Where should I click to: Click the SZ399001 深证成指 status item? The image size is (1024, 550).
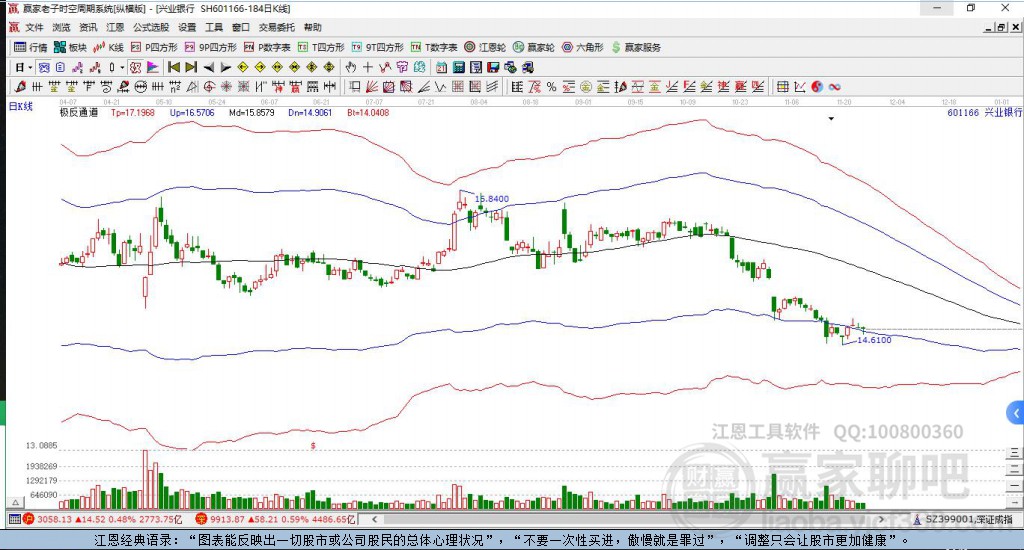pyautogui.click(x=963, y=519)
